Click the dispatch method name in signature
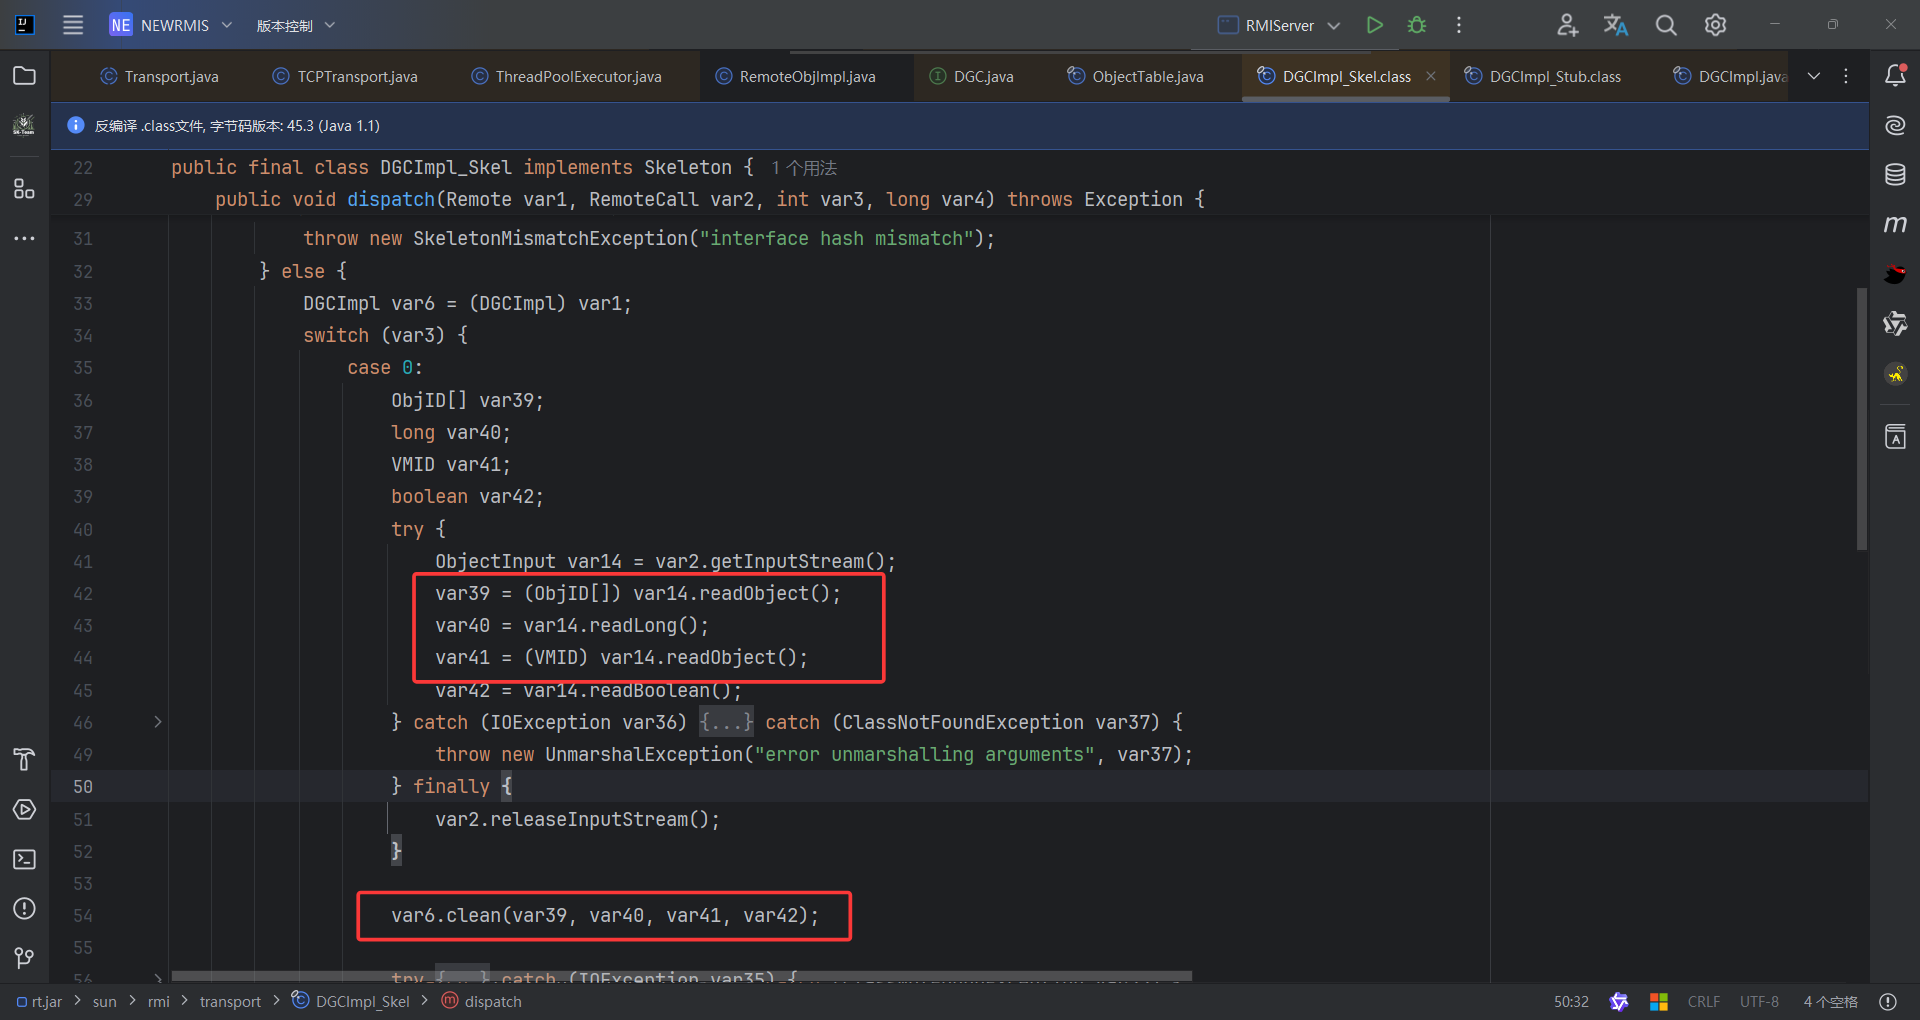The image size is (1920, 1020). (x=390, y=199)
